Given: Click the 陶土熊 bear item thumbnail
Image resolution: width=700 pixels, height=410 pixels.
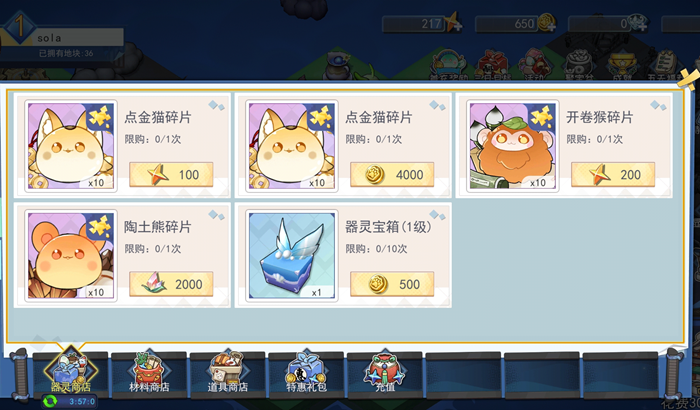Looking at the screenshot, I should [x=71, y=255].
